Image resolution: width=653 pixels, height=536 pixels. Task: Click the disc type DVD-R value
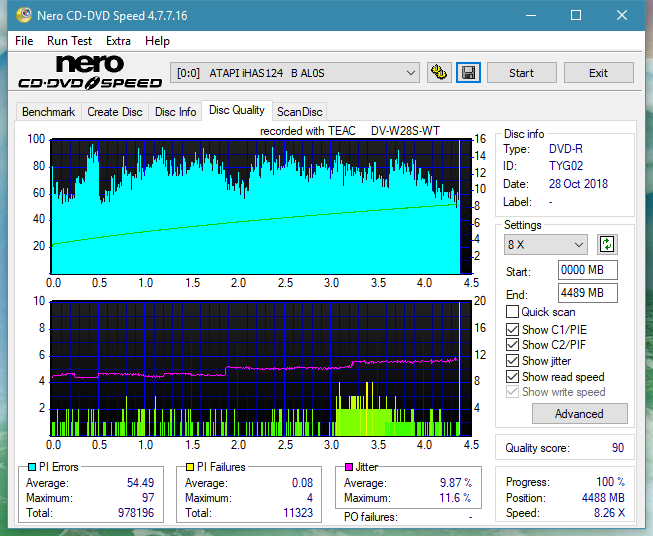click(566, 149)
